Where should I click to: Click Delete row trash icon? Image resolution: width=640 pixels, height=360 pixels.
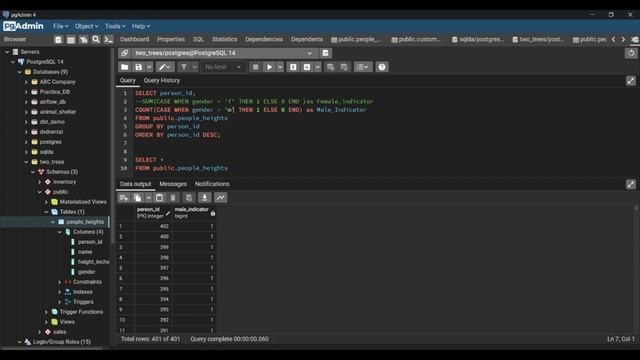point(173,198)
